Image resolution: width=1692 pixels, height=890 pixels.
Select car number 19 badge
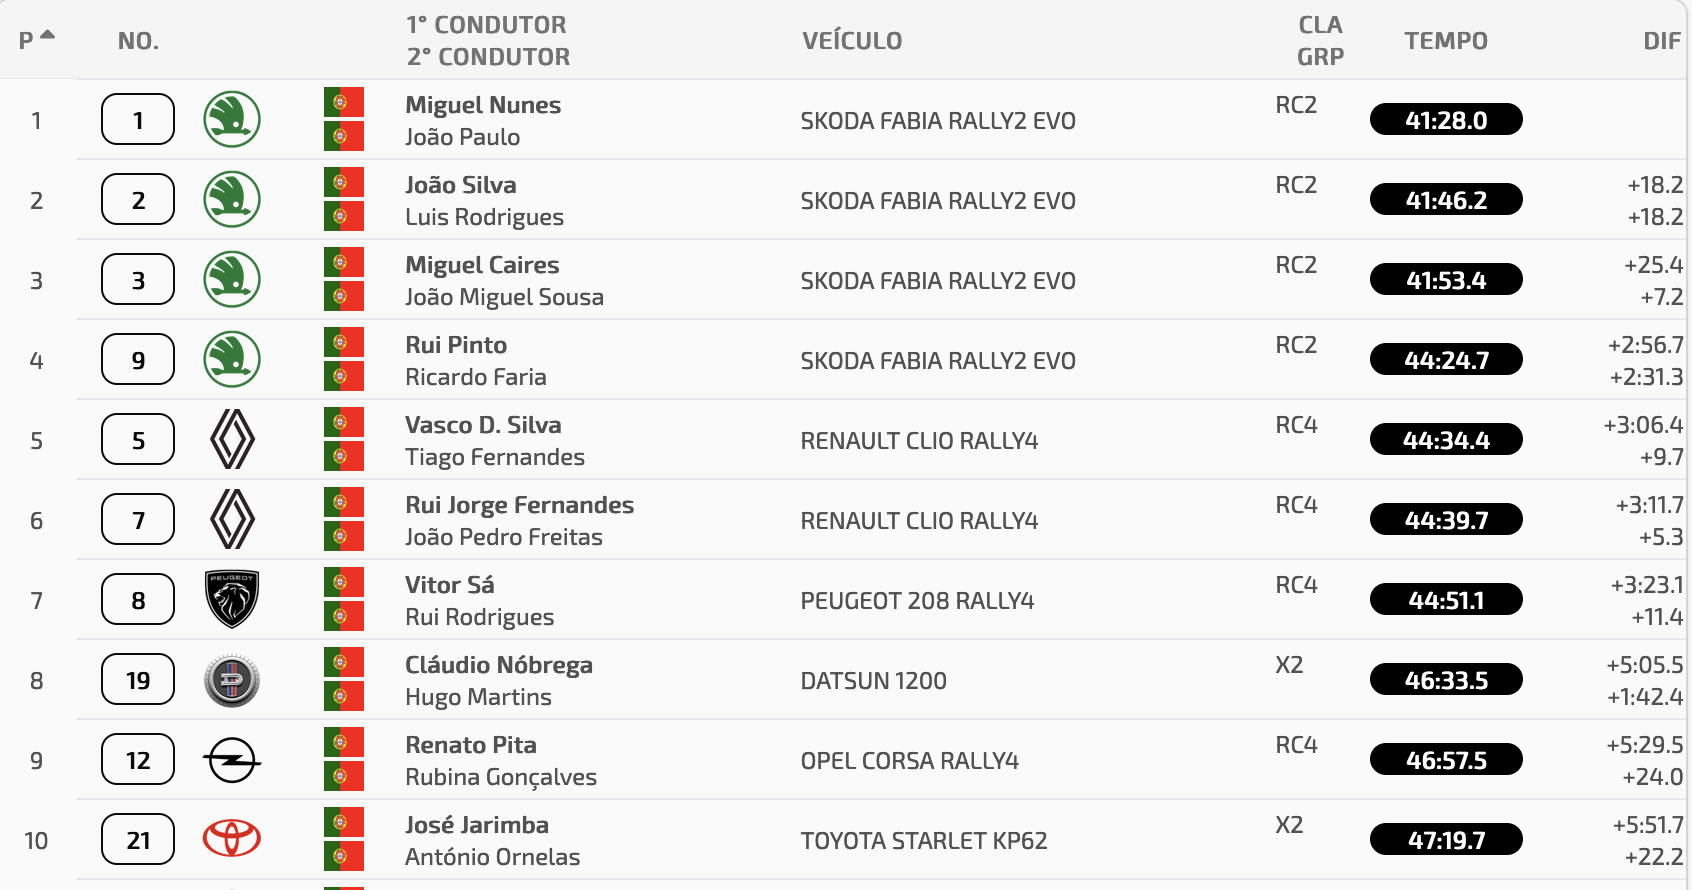(x=138, y=680)
